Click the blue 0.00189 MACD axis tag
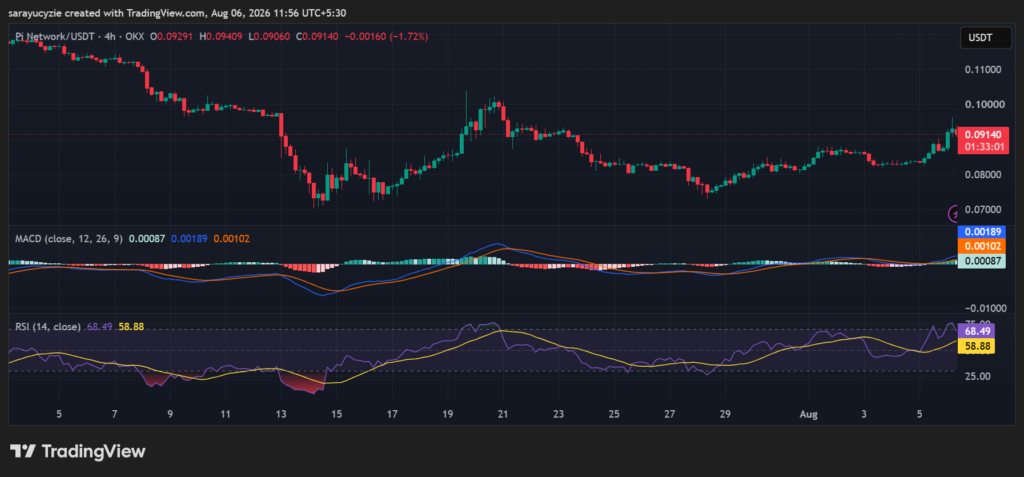The height and width of the screenshot is (477, 1024). (x=981, y=232)
